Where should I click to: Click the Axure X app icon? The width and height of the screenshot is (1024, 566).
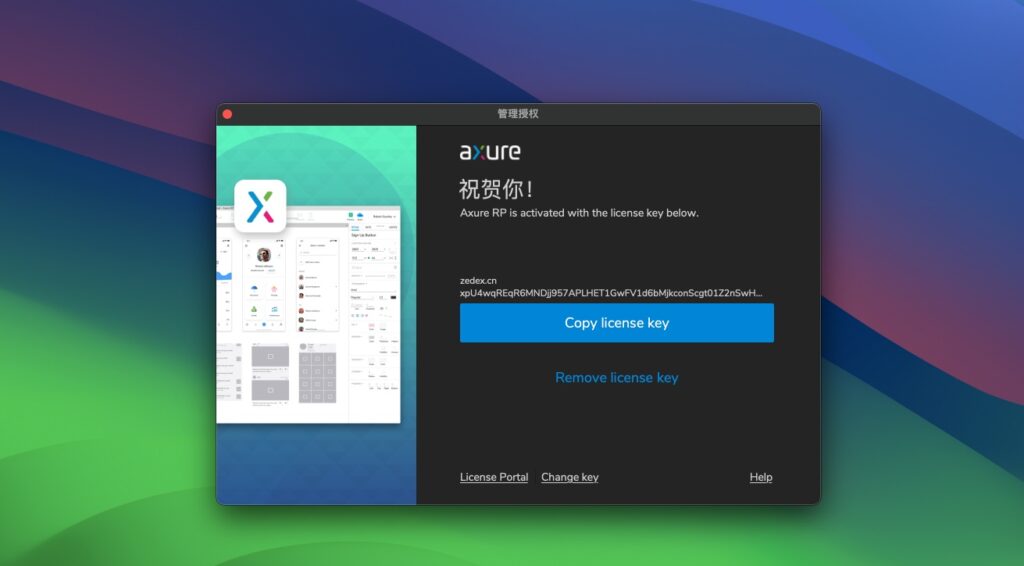260,206
